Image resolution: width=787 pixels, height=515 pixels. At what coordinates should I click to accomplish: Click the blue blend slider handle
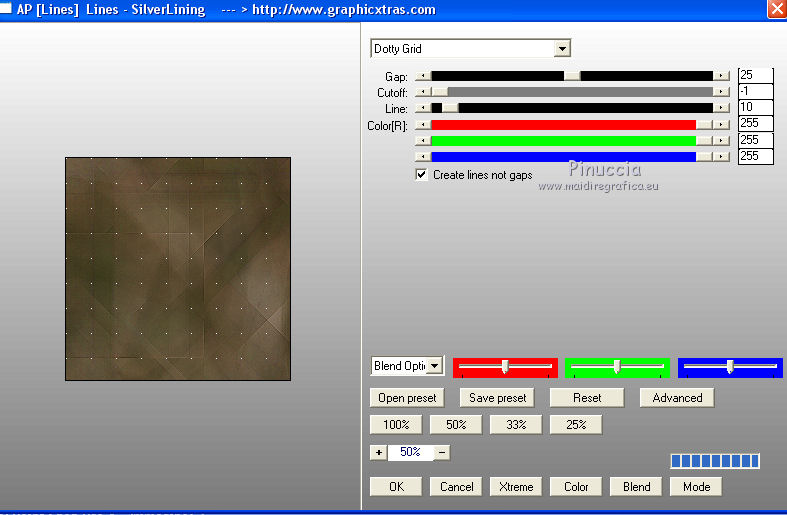(730, 366)
